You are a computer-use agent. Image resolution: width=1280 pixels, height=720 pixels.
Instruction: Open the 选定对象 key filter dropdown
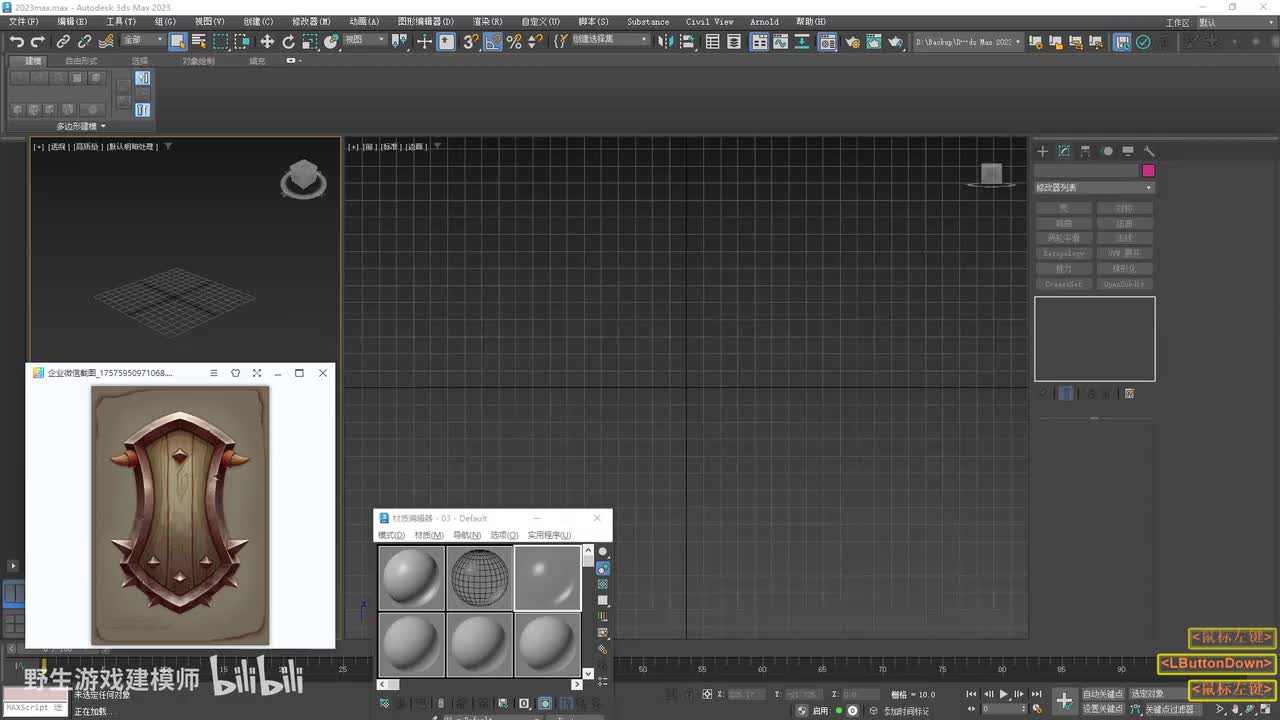pos(1158,694)
